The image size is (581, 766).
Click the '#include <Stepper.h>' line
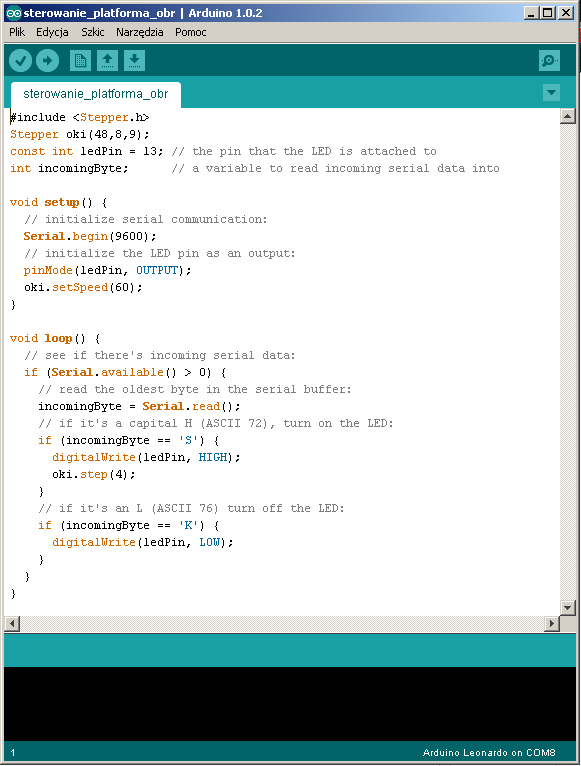[x=80, y=117]
